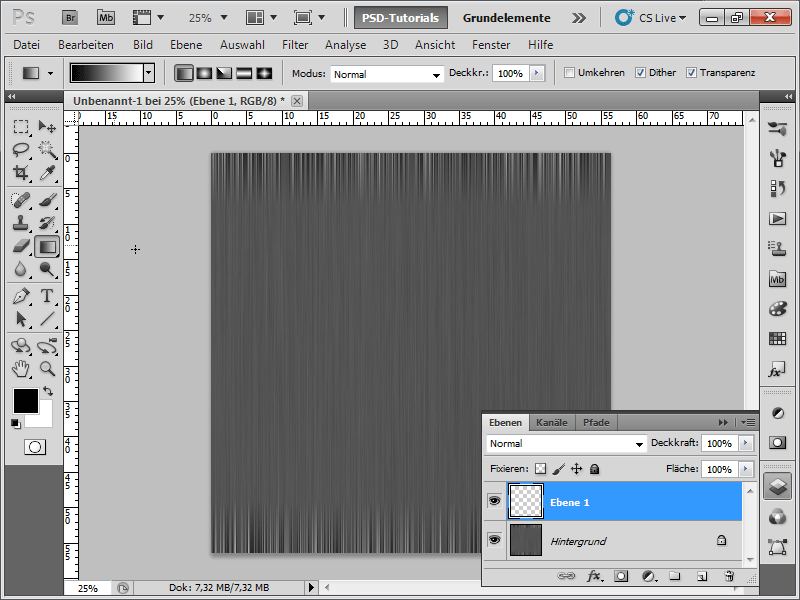The width and height of the screenshot is (800, 600).
Task: Open the Deckkraft slider arrow
Action: [x=746, y=443]
